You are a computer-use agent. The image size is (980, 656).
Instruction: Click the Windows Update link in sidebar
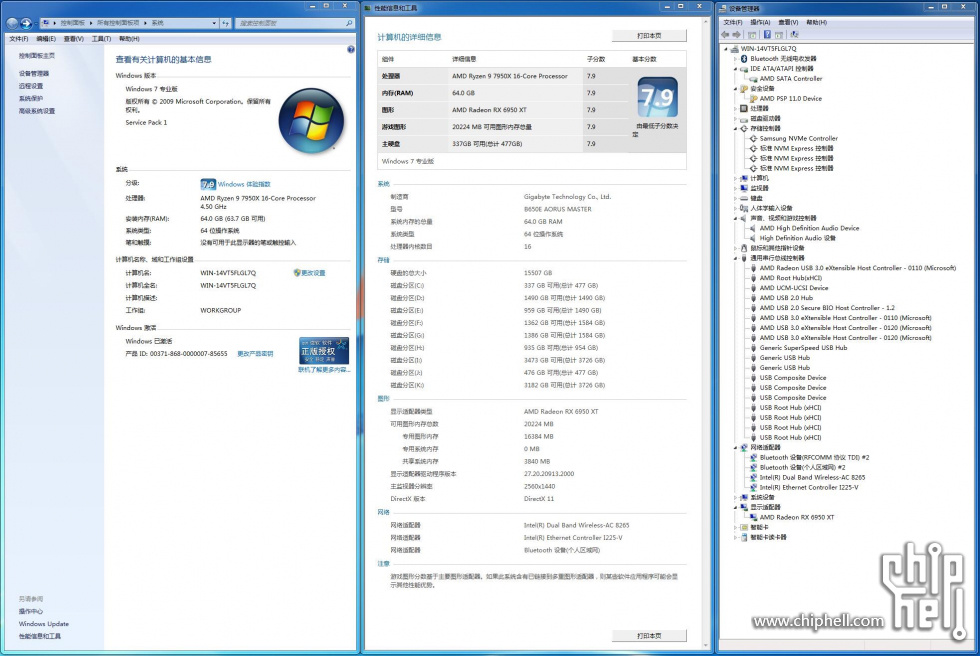coord(44,624)
